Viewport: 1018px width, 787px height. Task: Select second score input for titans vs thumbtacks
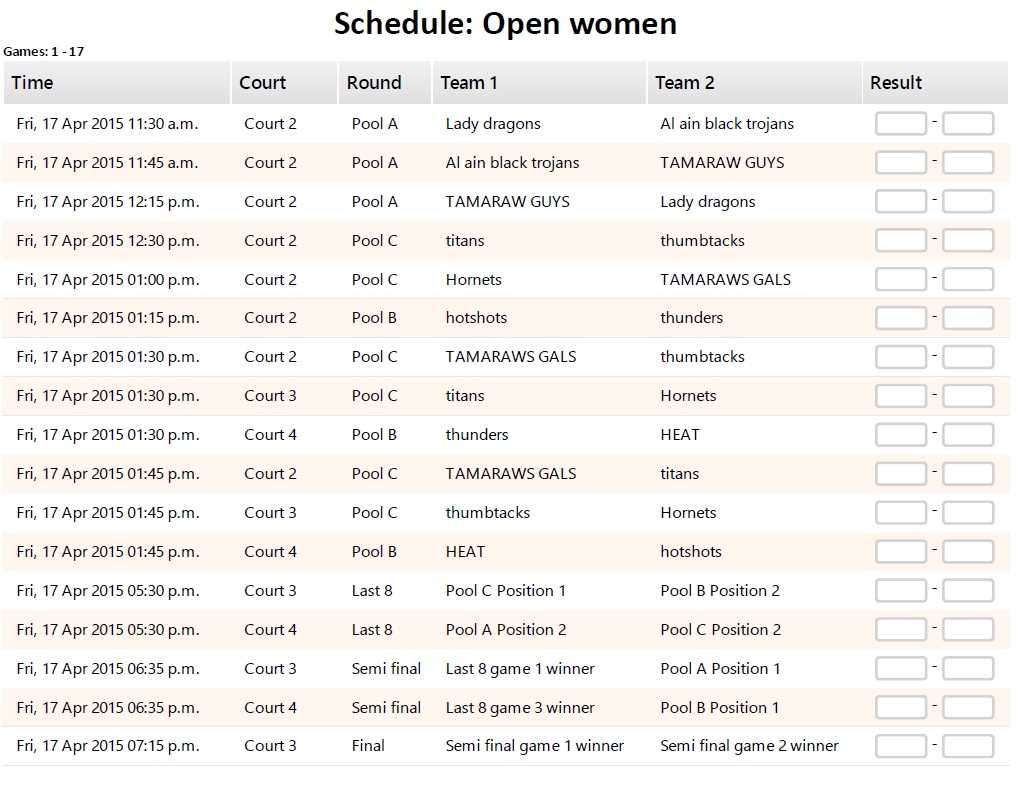[967, 241]
